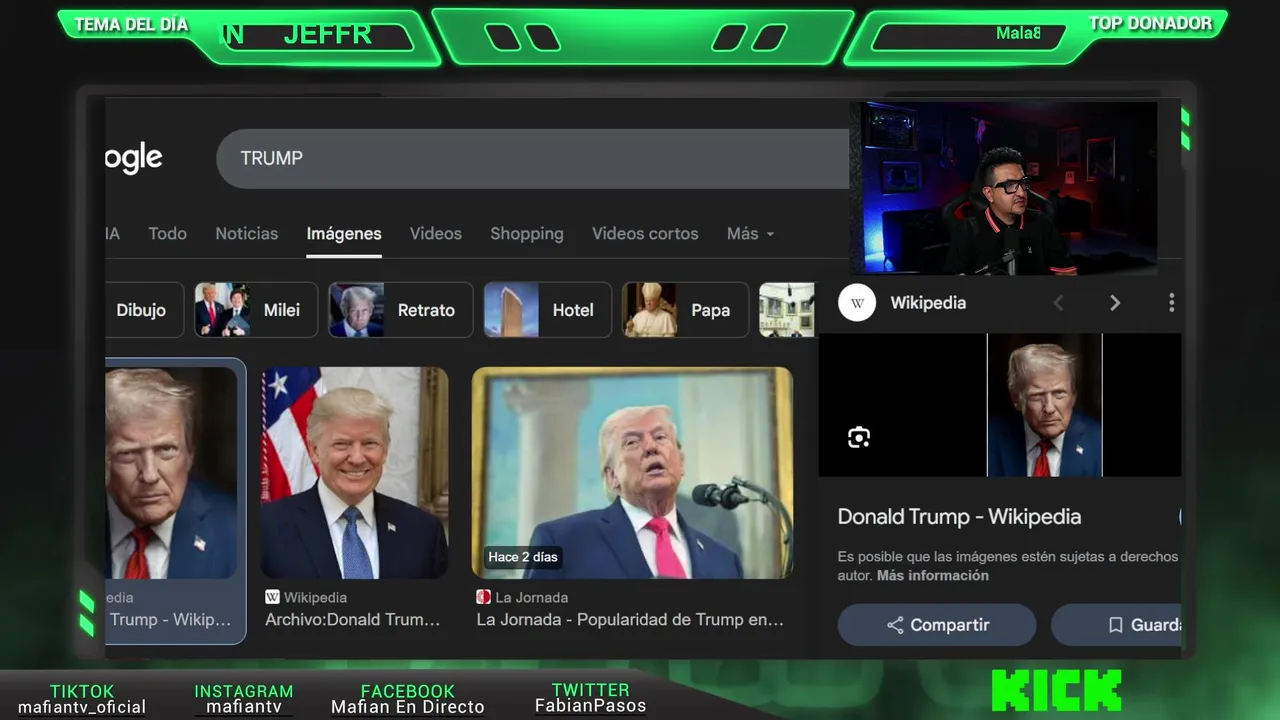Open the Más información link
Viewport: 1280px width, 720px height.
point(933,576)
